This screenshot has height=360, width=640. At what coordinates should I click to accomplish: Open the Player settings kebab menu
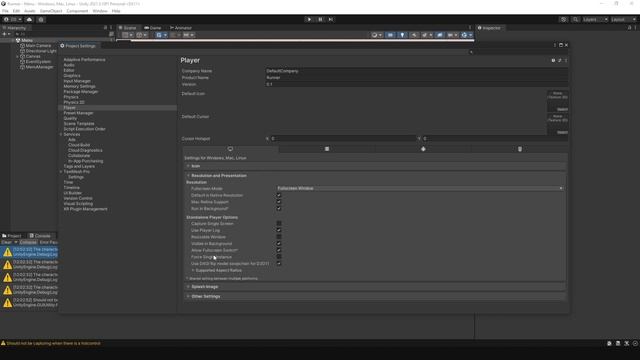(566, 60)
